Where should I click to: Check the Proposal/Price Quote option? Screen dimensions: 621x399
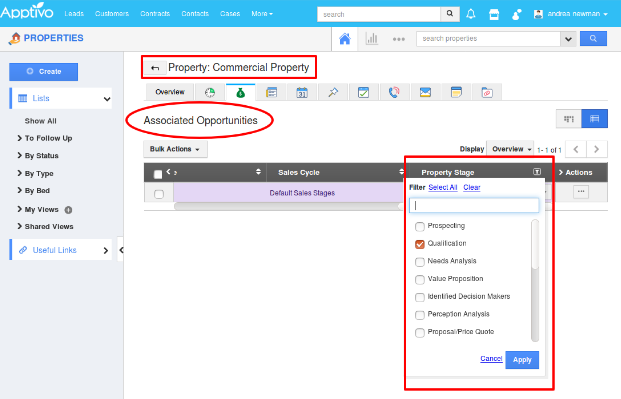(x=419, y=332)
